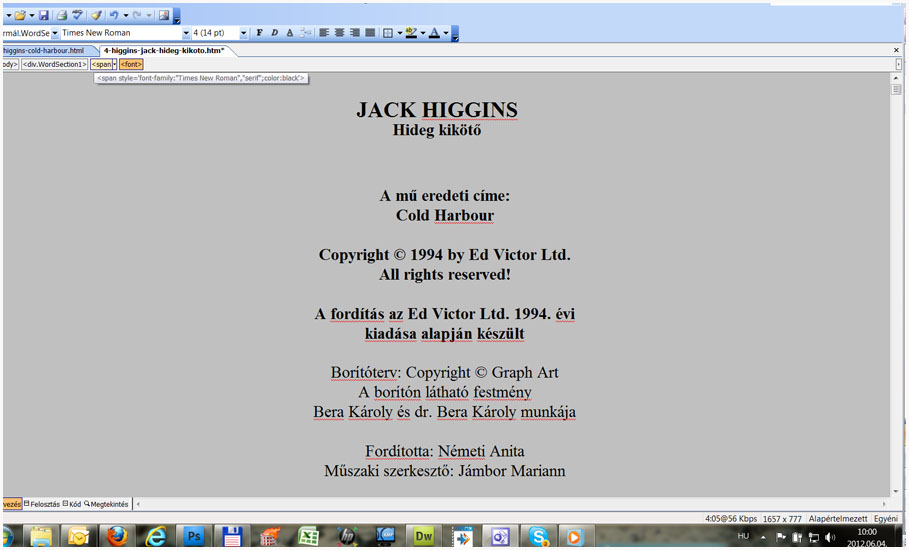Image resolution: width=909 pixels, height=550 pixels.
Task: Click the horizontal scrollbar left arrow
Action: coord(137,504)
